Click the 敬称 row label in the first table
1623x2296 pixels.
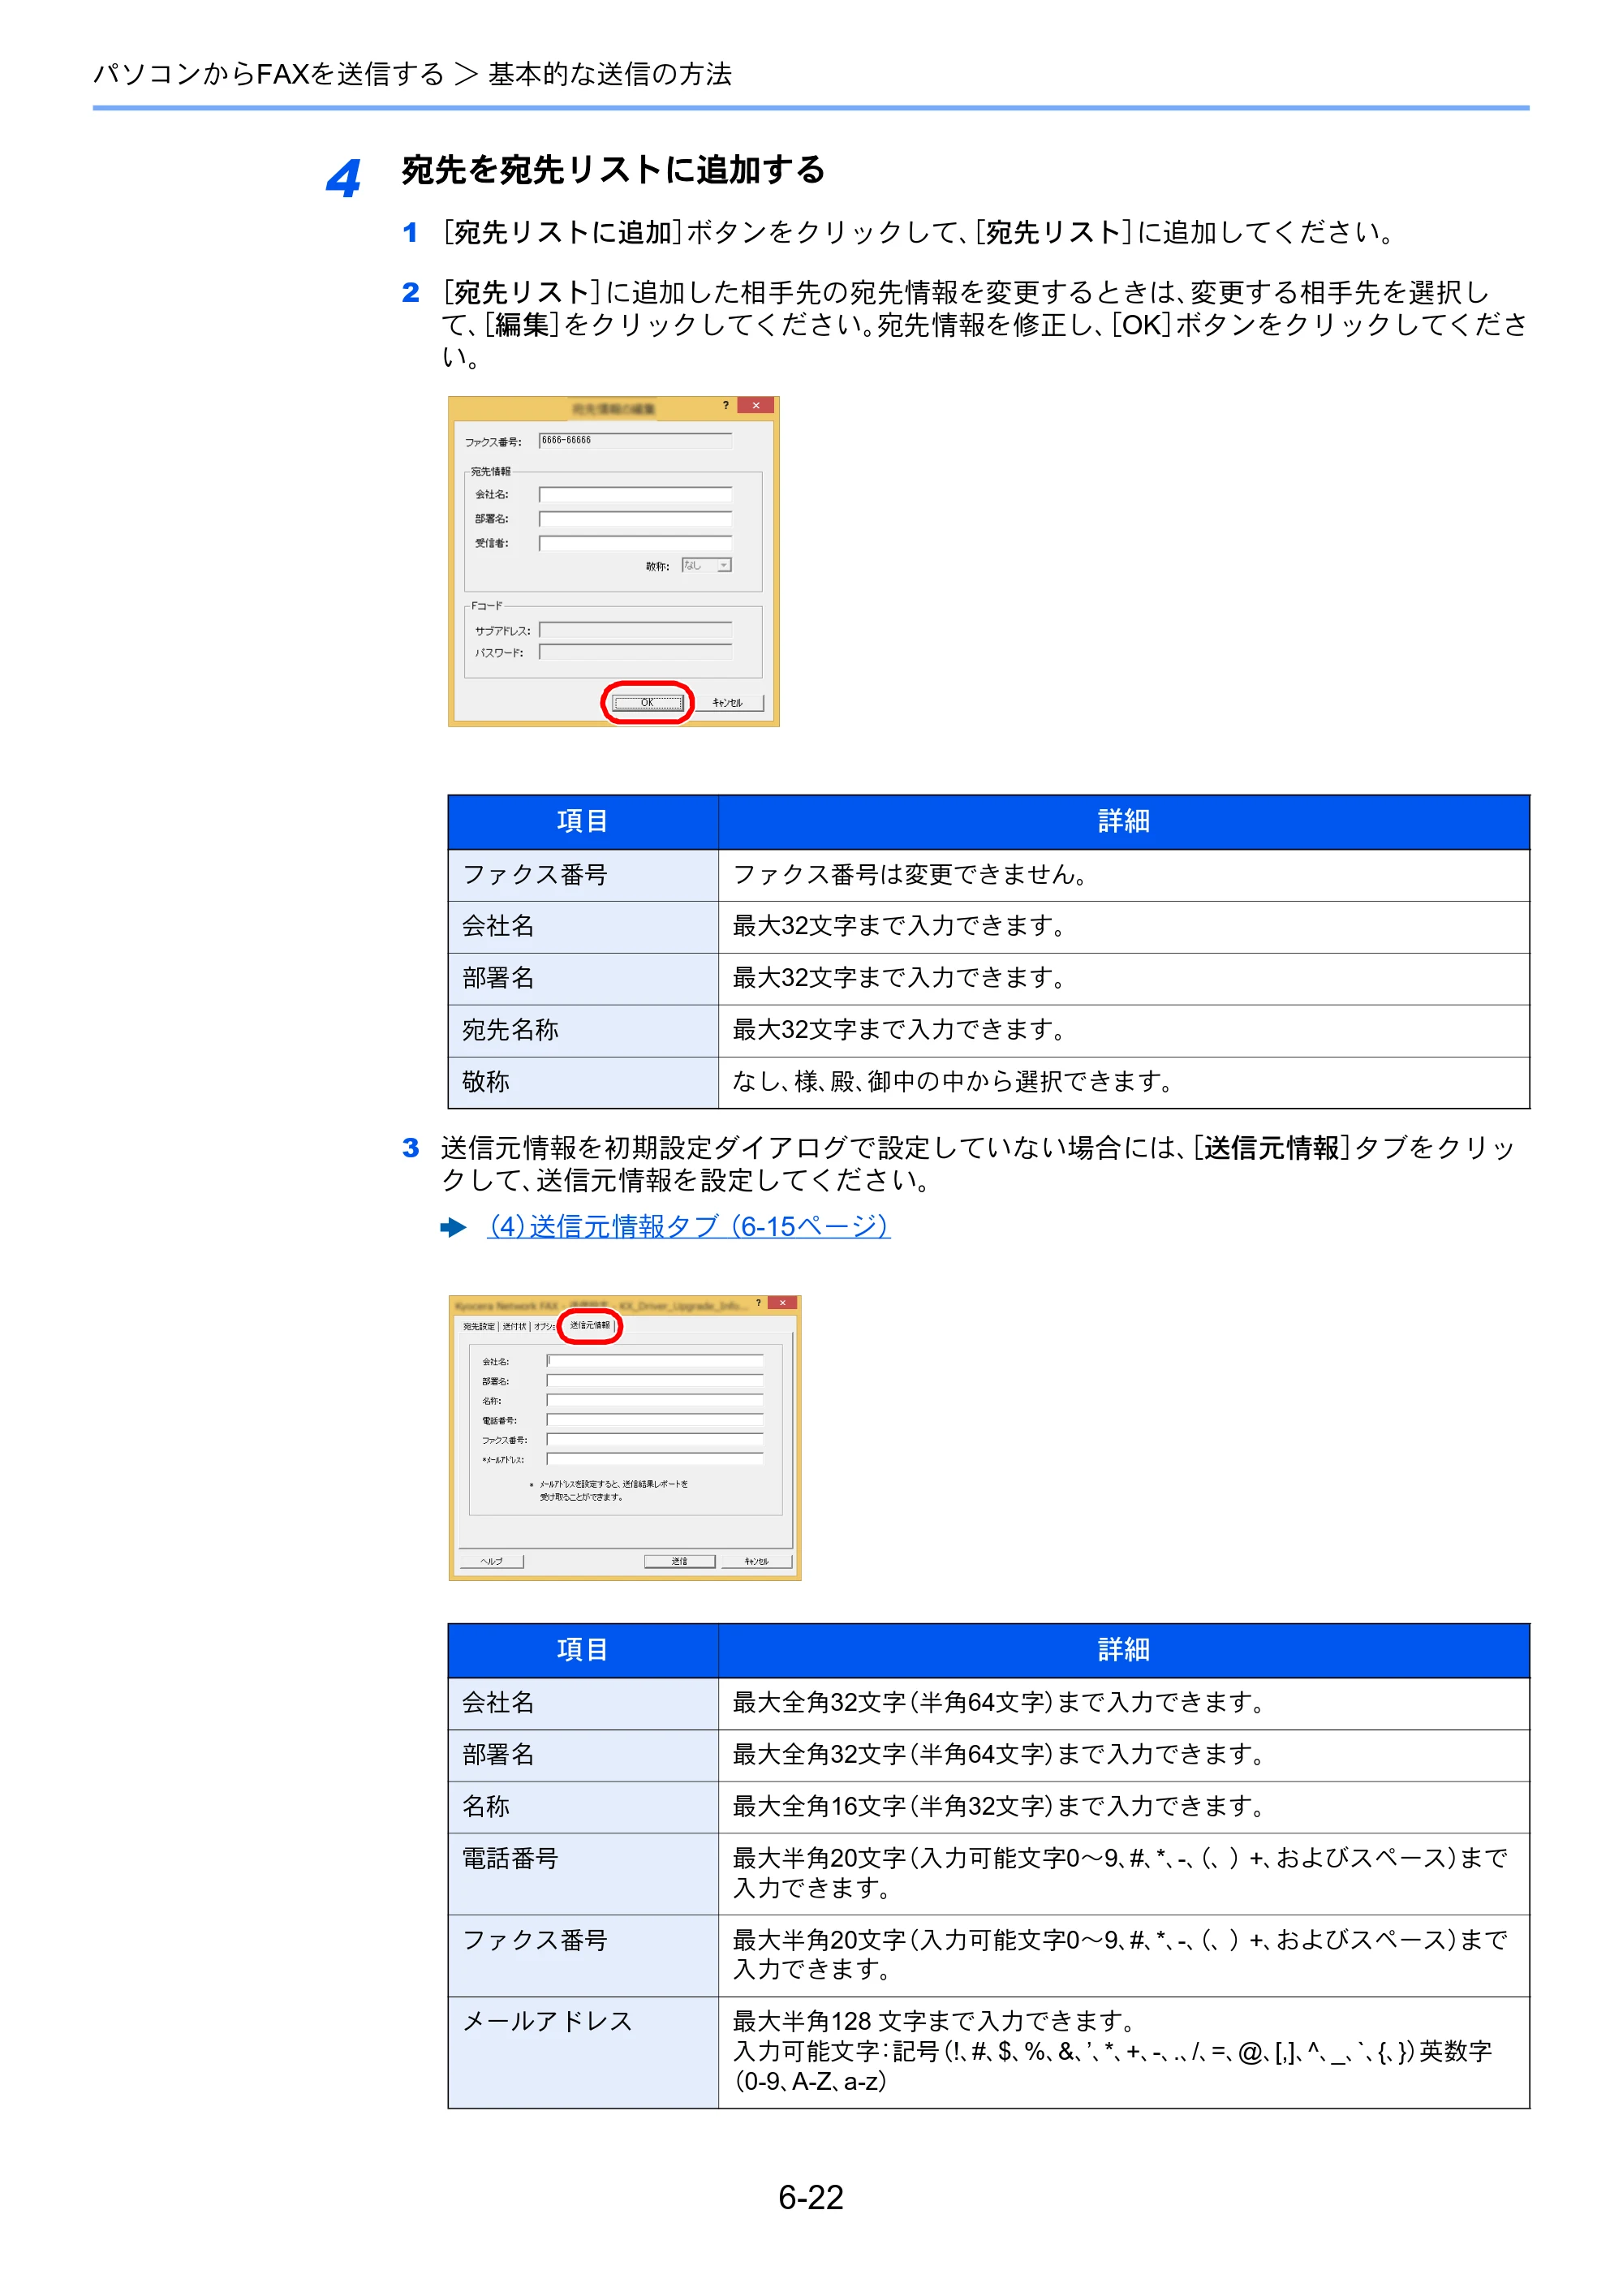tap(583, 1082)
